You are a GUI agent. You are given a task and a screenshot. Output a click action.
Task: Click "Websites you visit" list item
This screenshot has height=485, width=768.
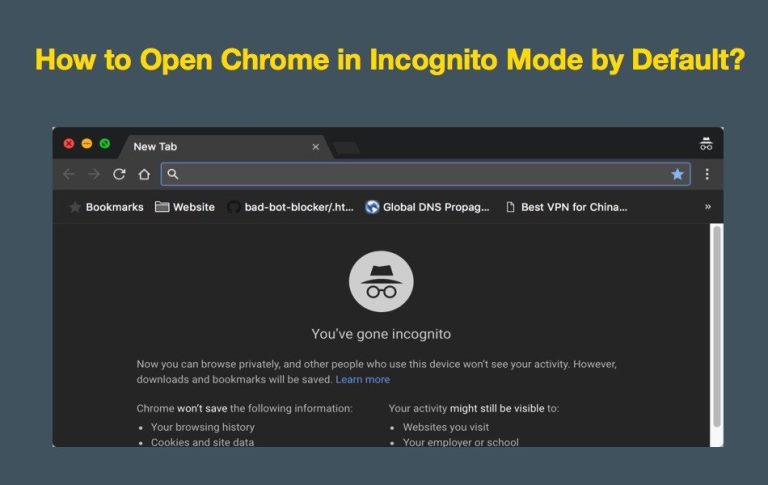coord(446,427)
